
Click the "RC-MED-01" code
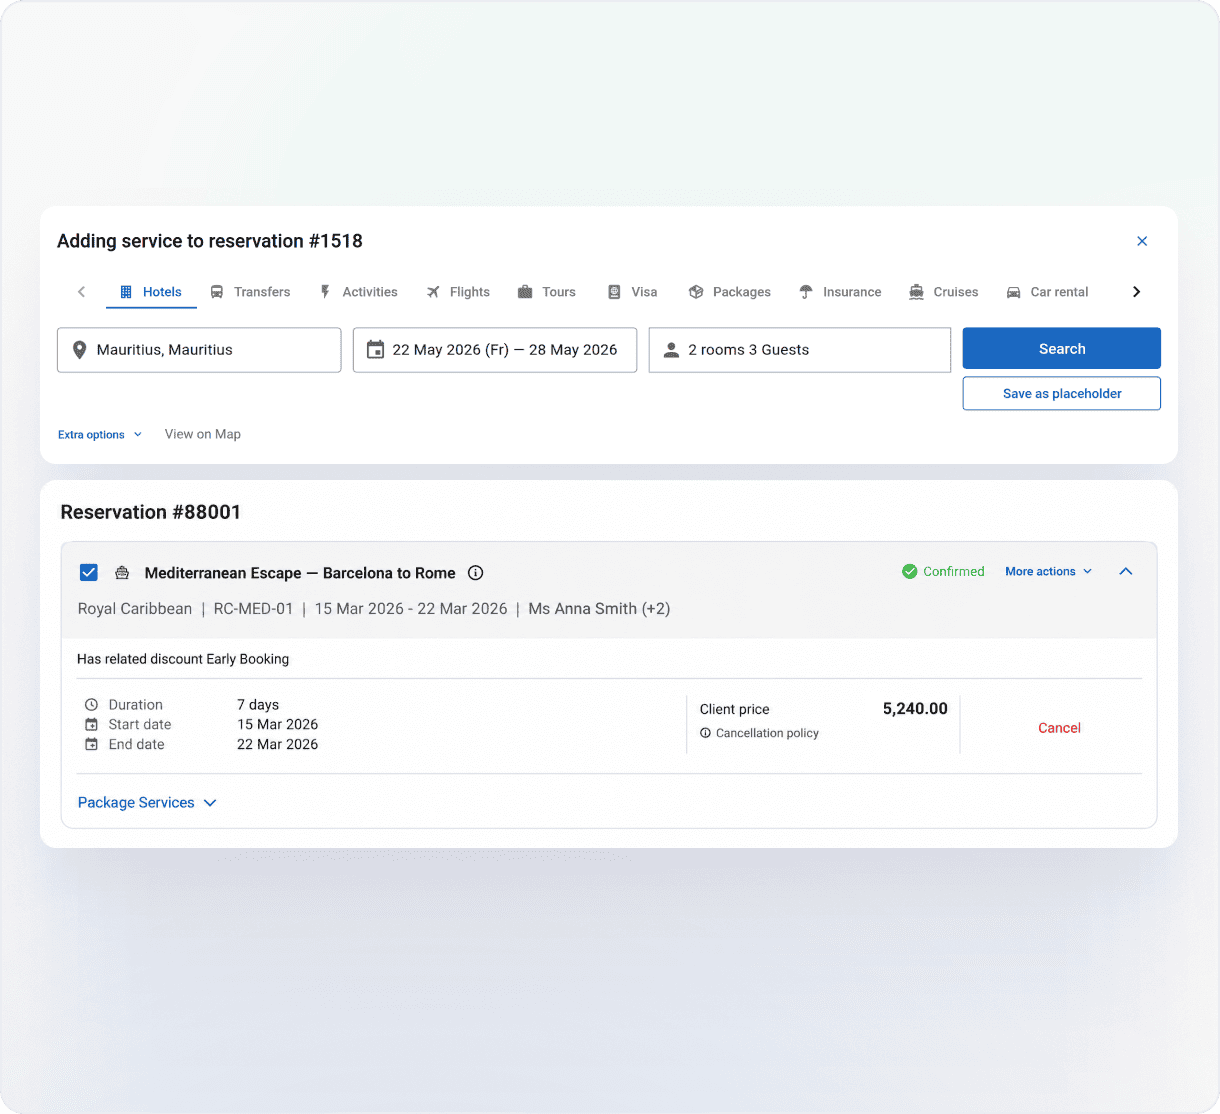(253, 609)
